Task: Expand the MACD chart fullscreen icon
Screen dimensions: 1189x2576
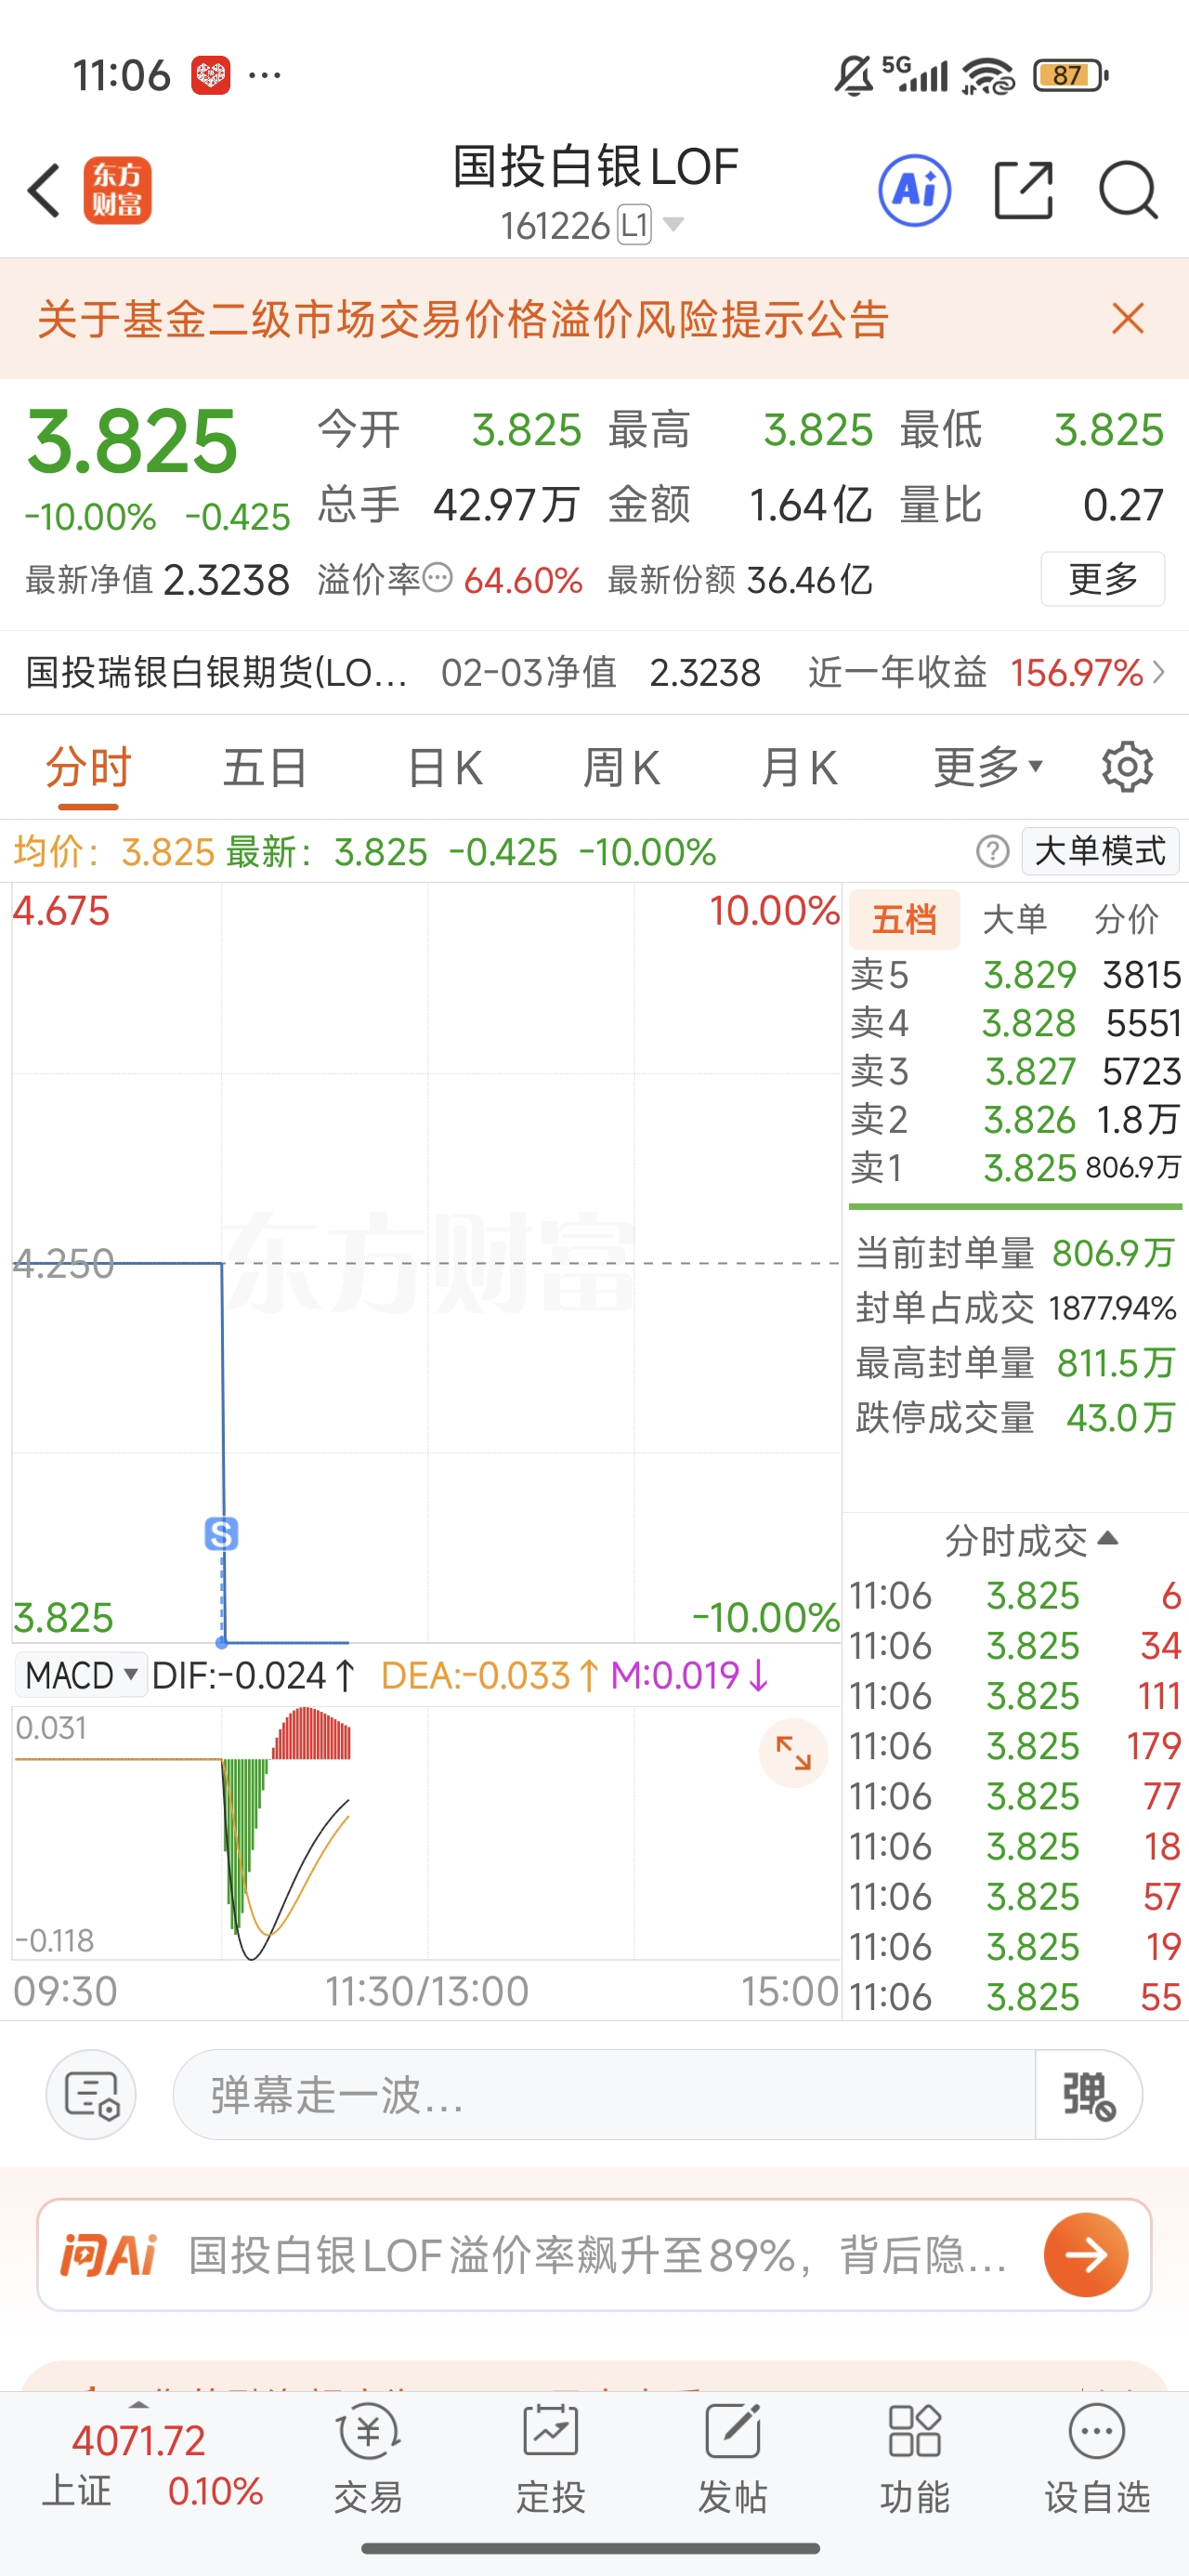Action: (x=793, y=1753)
